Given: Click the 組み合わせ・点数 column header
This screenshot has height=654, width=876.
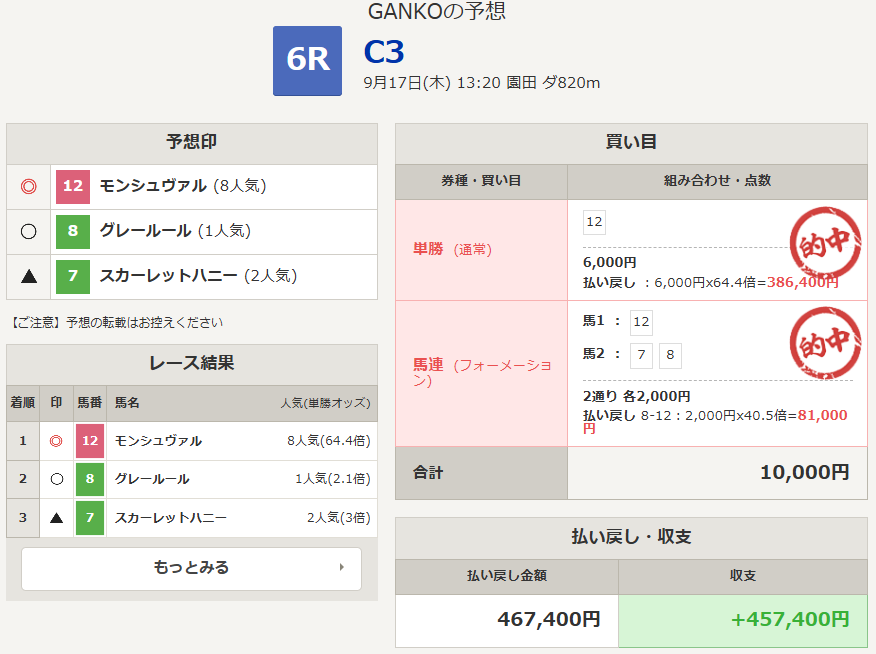Looking at the screenshot, I should click(717, 182).
